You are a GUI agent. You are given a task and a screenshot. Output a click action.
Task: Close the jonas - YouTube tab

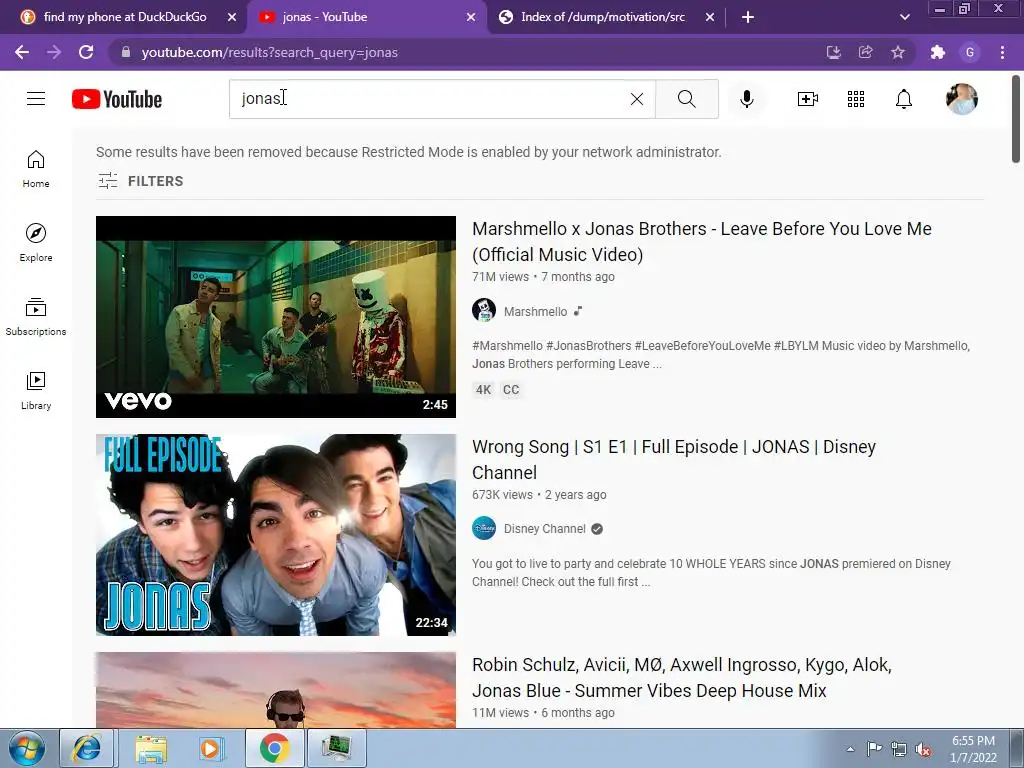[x=471, y=17]
